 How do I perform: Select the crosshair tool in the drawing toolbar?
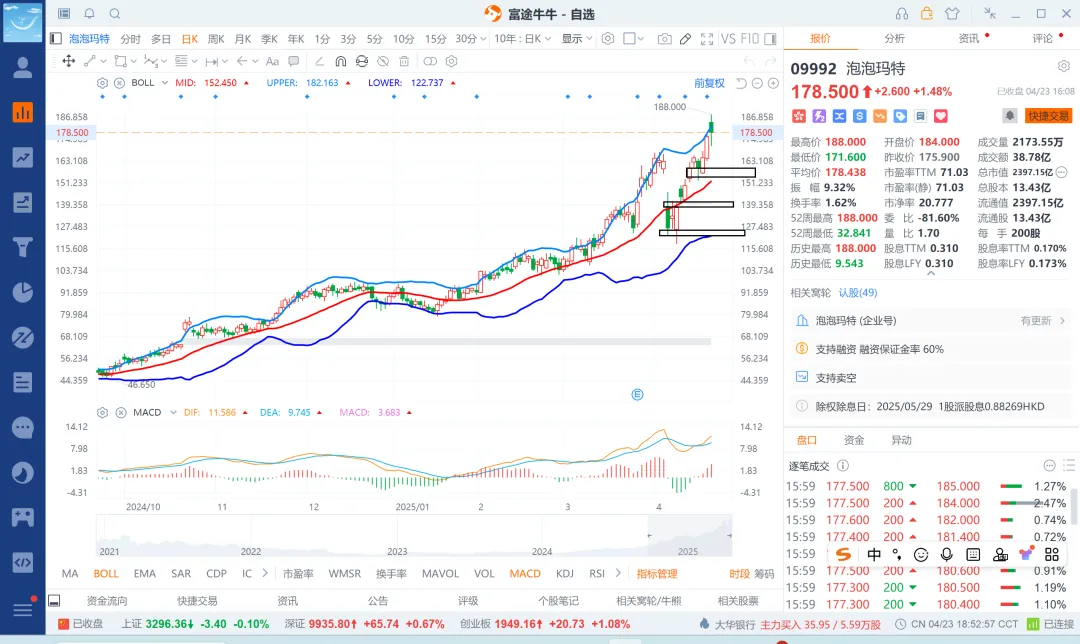(x=70, y=61)
